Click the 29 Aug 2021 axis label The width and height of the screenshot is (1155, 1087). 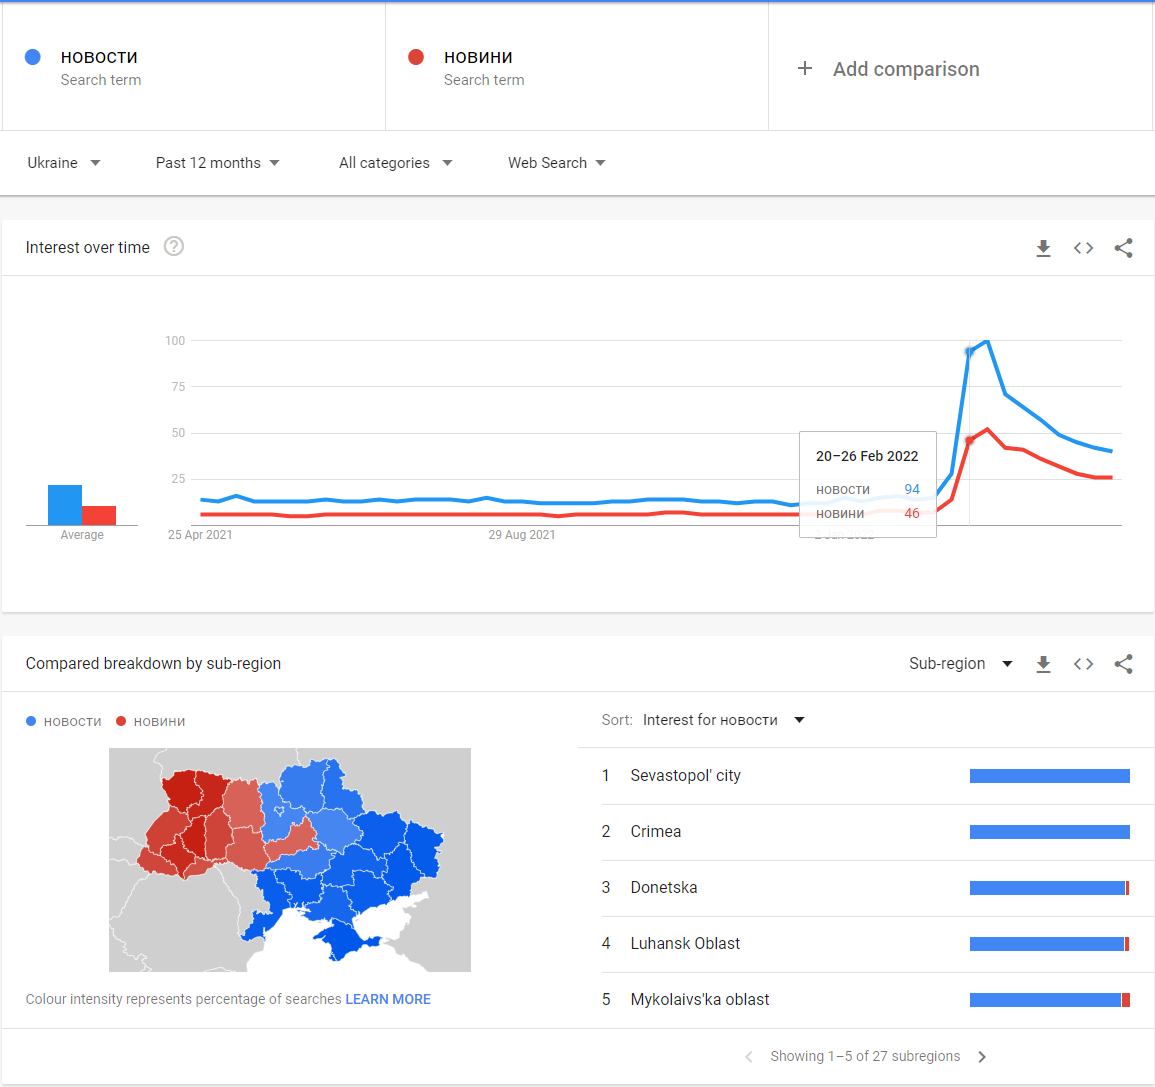click(x=522, y=535)
